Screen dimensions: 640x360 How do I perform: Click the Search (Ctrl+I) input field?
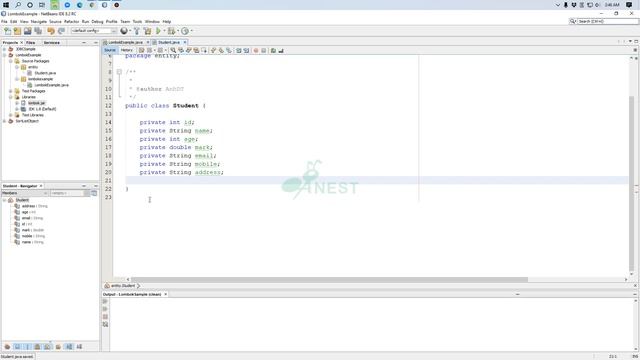click(x=607, y=21)
